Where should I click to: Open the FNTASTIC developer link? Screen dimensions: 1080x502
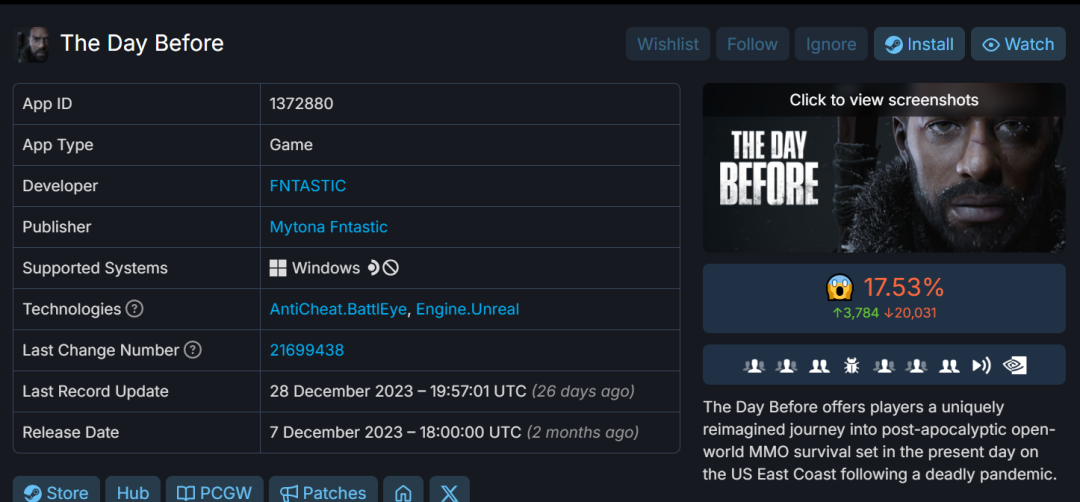308,186
